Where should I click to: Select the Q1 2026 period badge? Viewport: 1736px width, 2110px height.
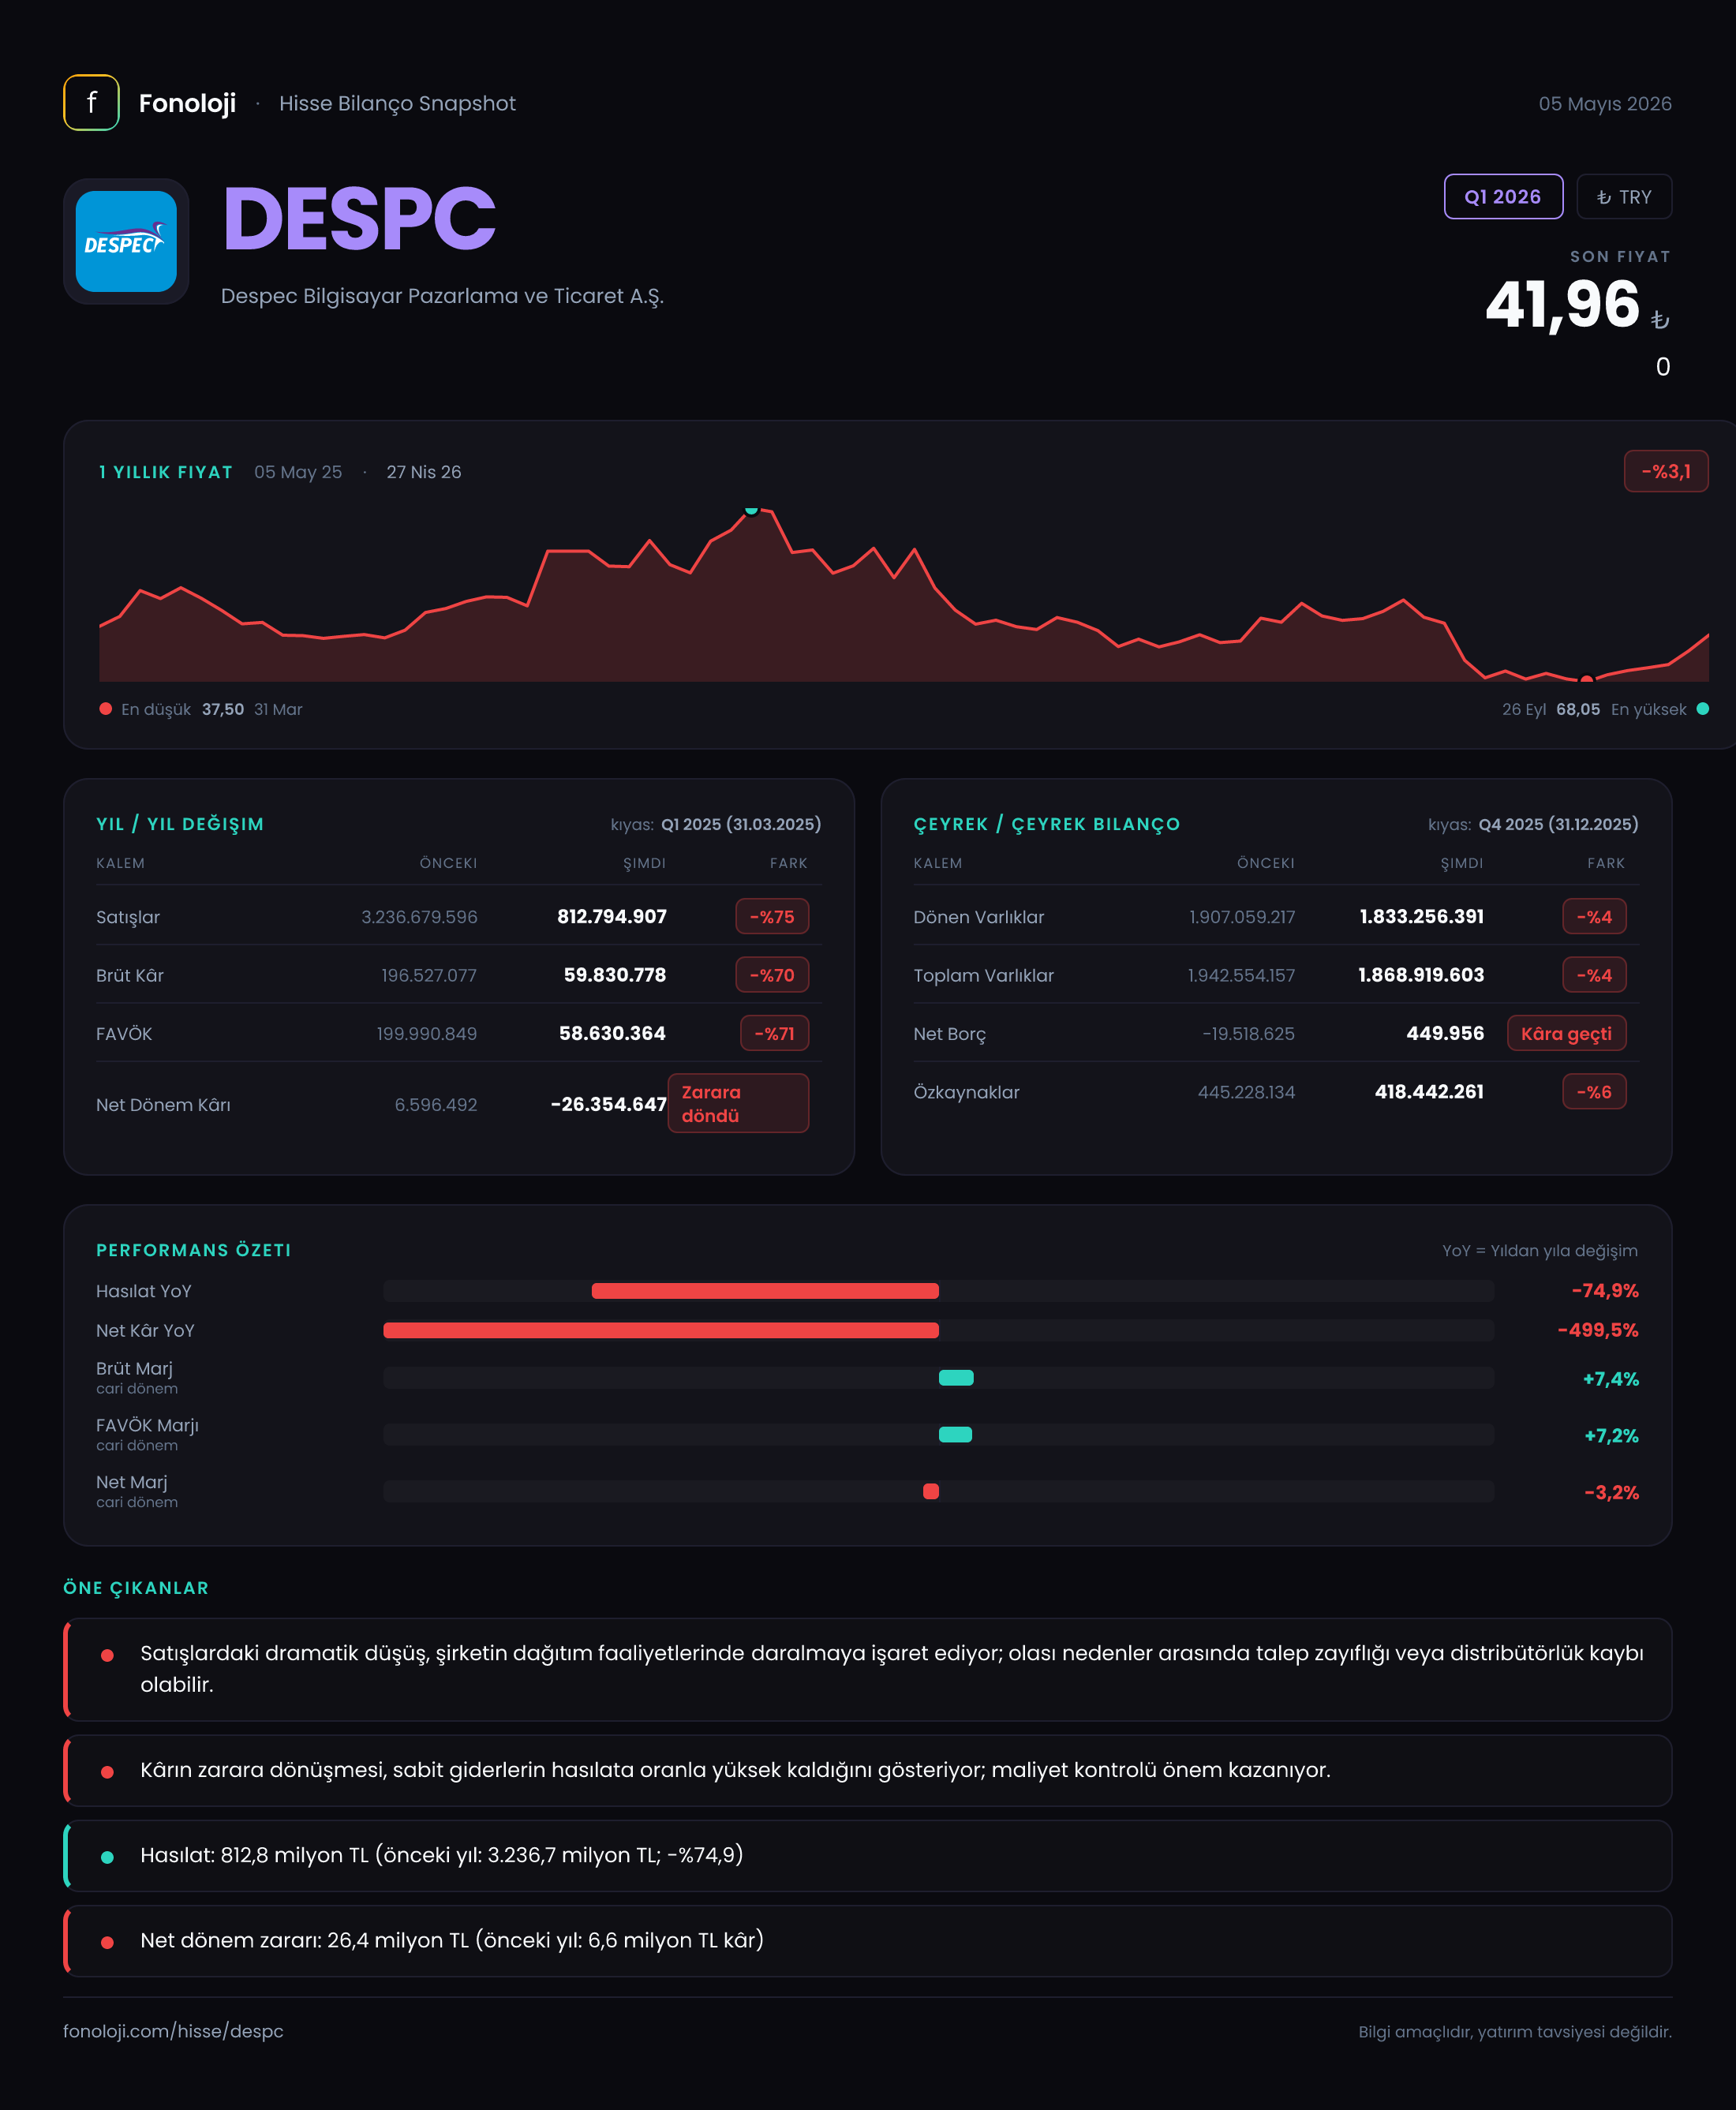1503,197
